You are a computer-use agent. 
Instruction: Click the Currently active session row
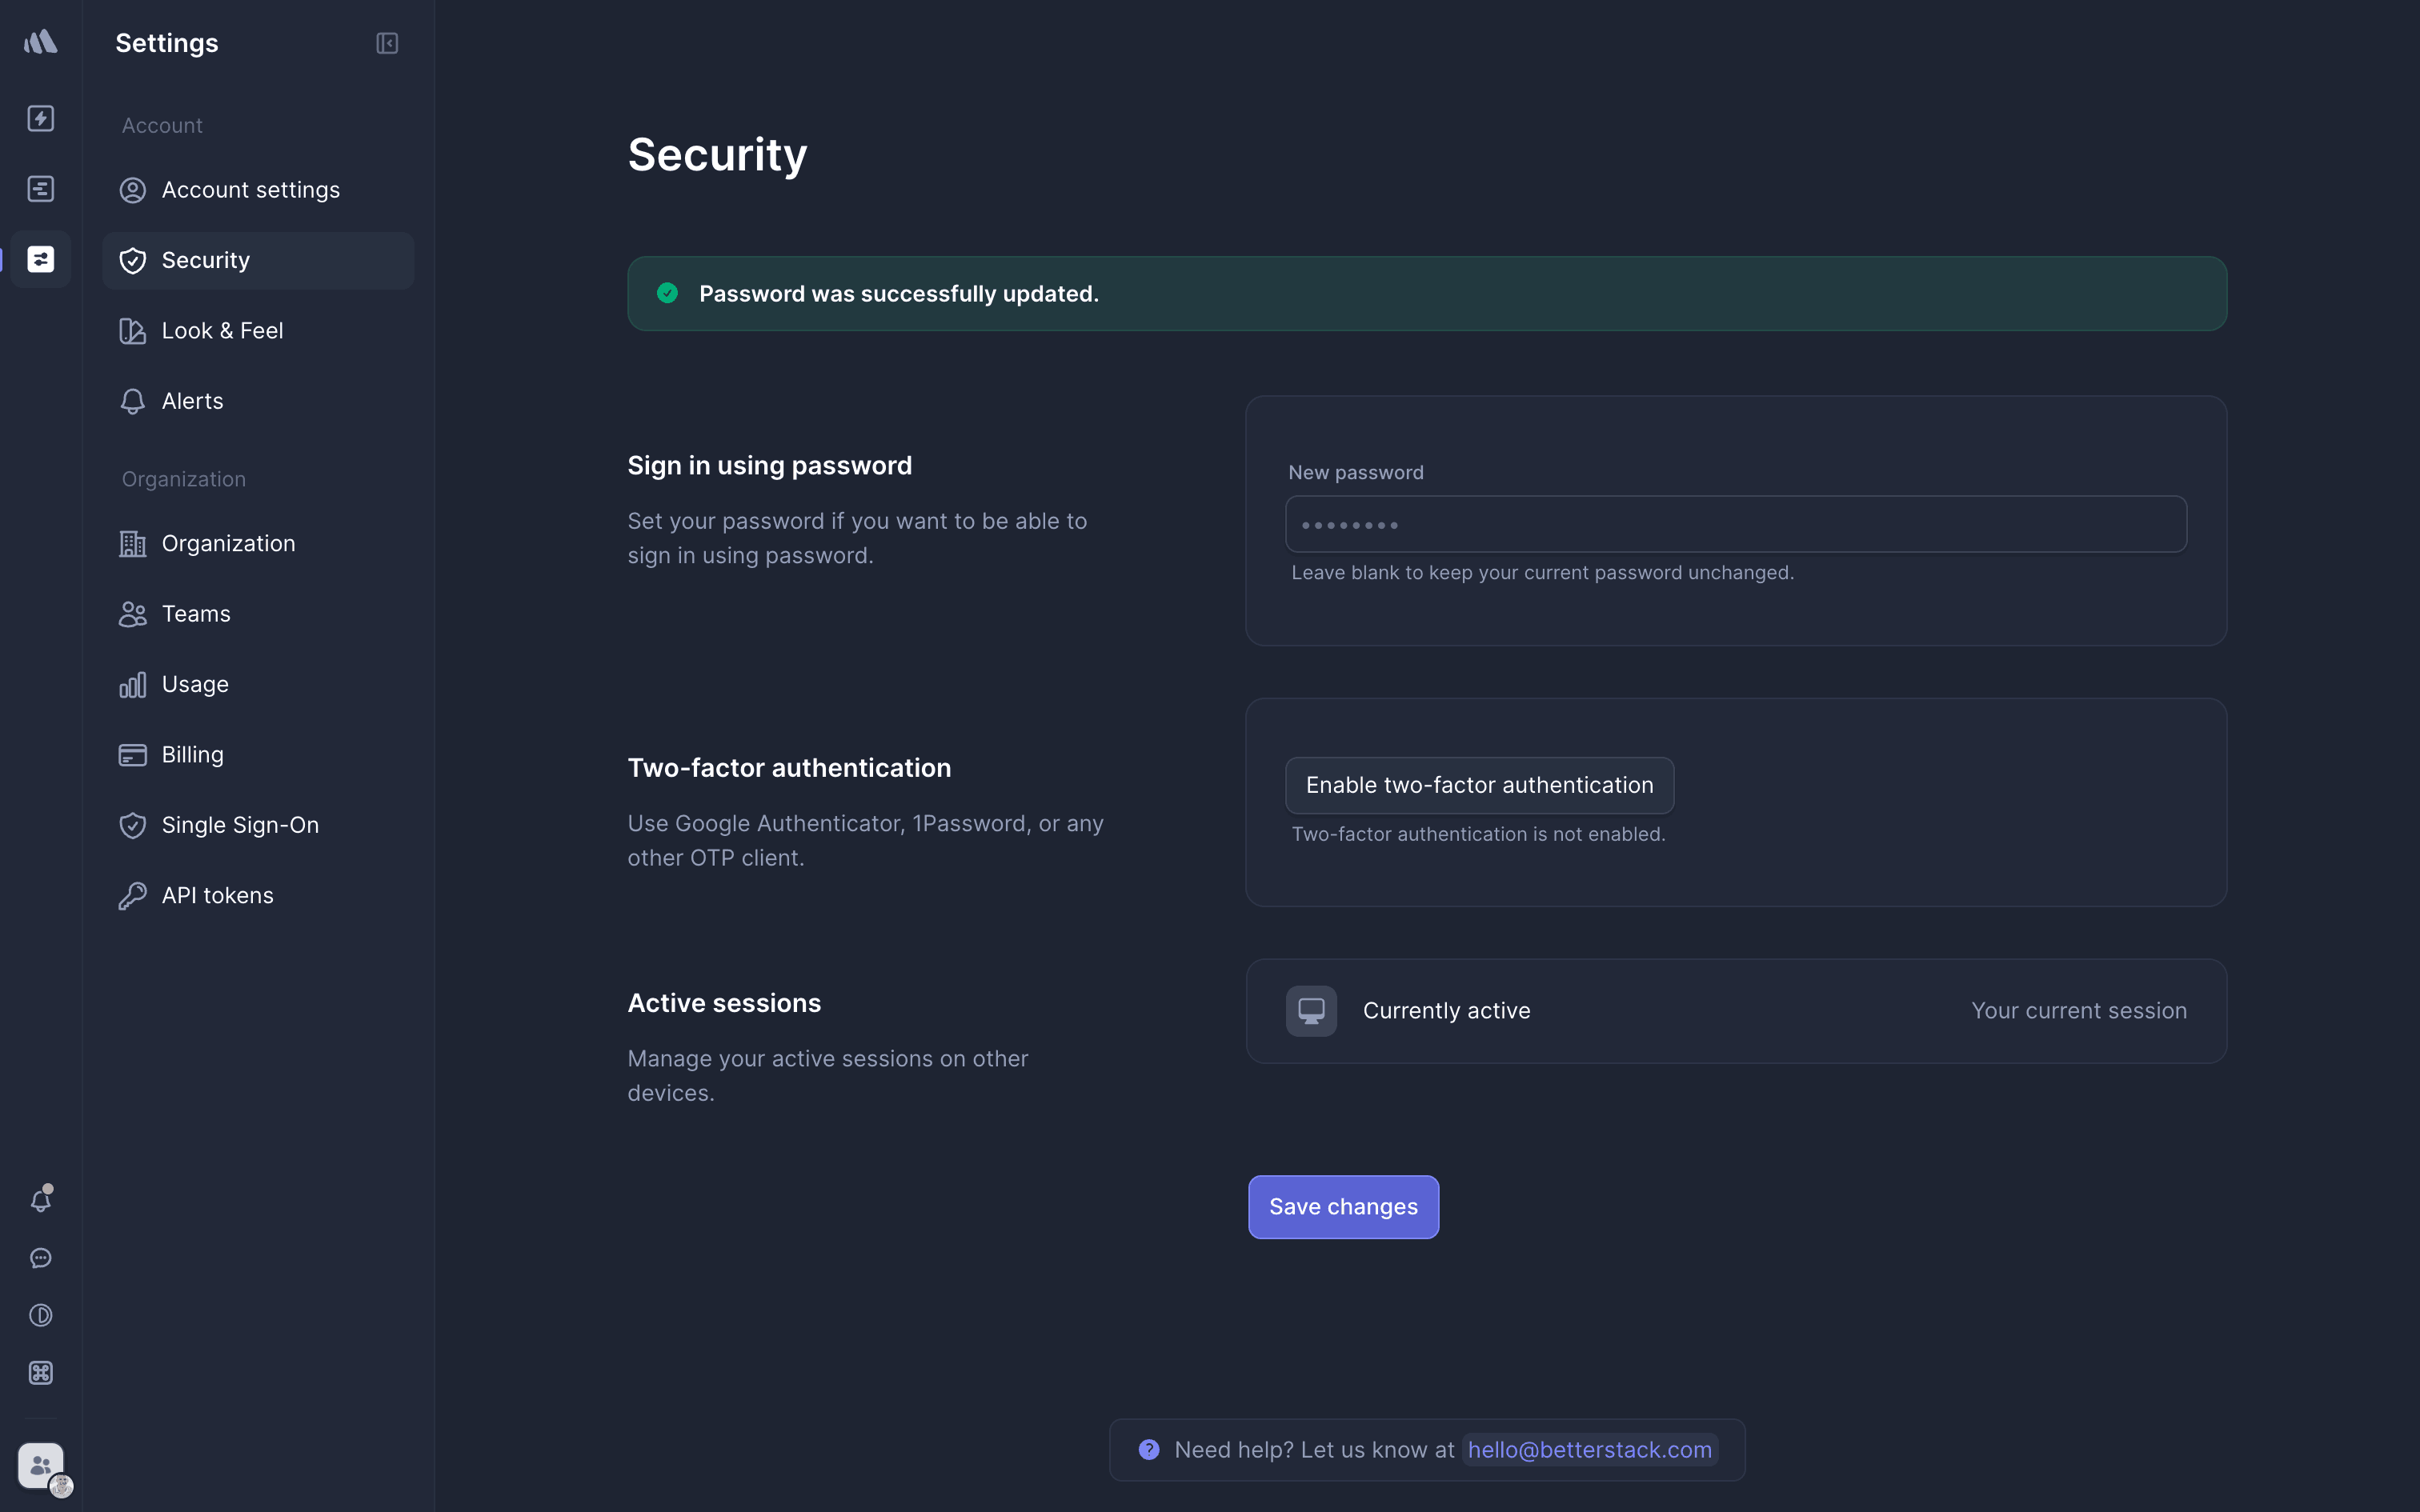(x=1735, y=1011)
